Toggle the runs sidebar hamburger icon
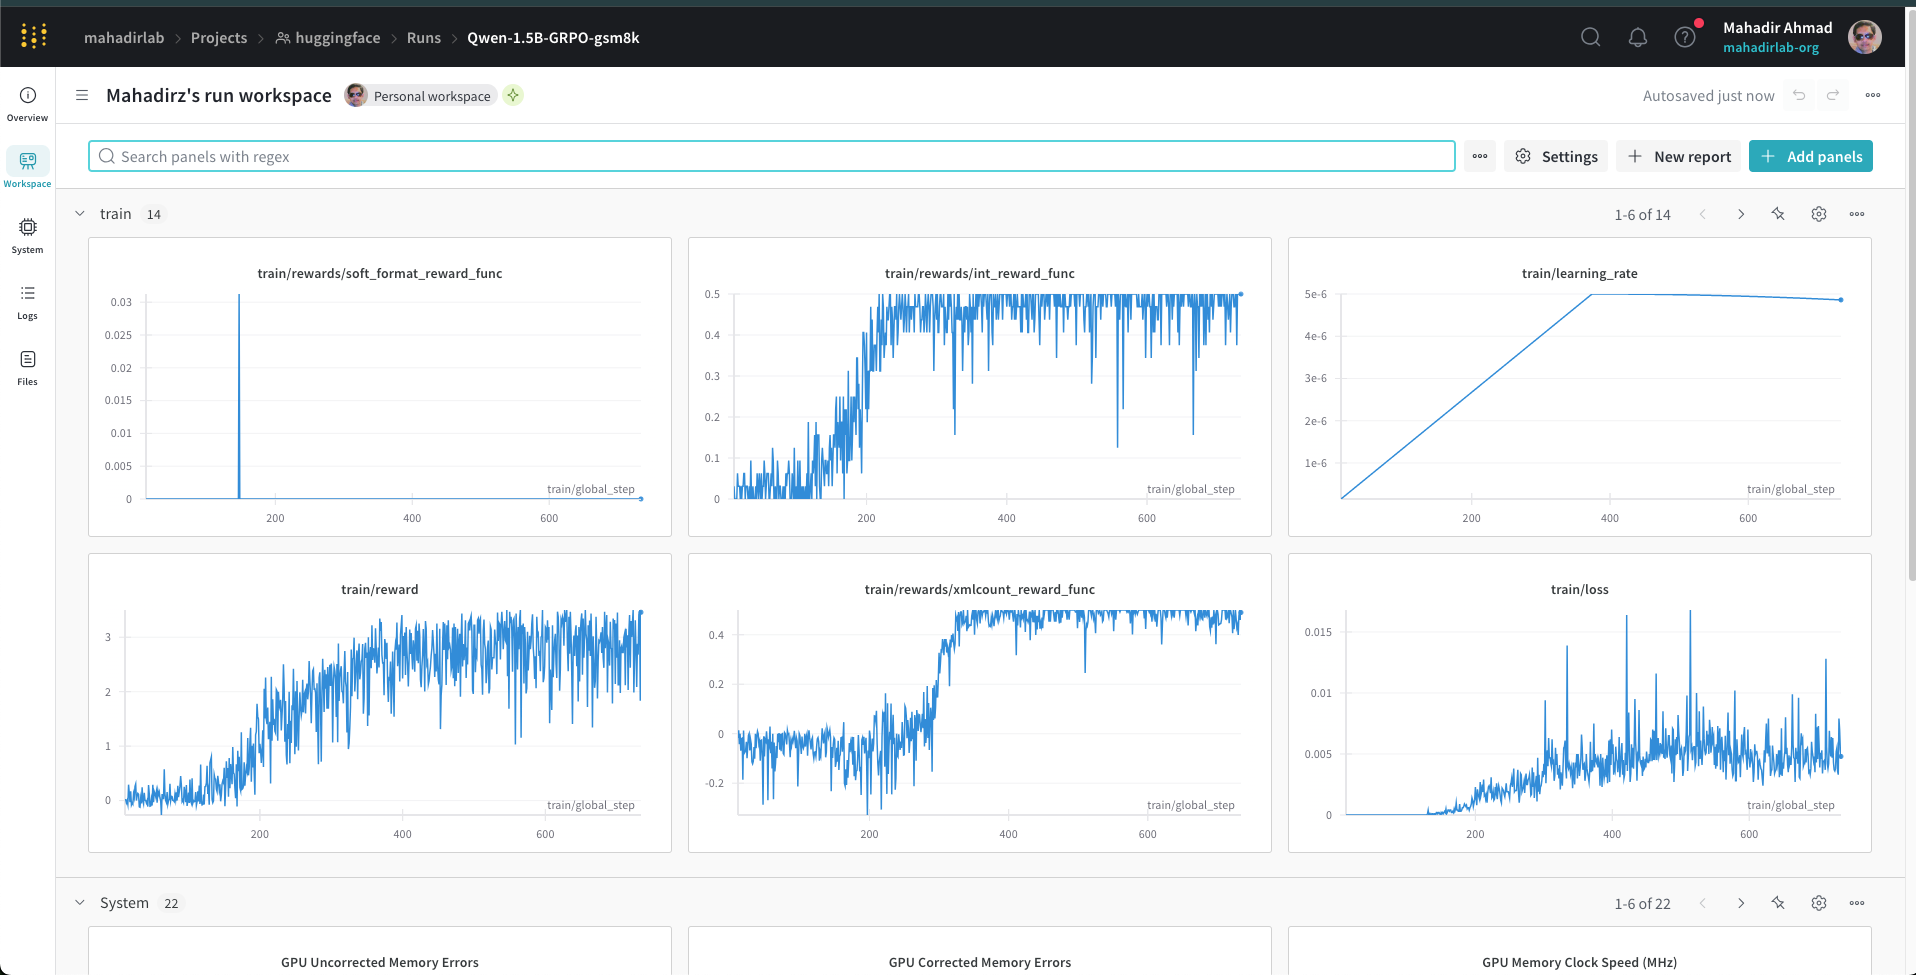 (82, 95)
